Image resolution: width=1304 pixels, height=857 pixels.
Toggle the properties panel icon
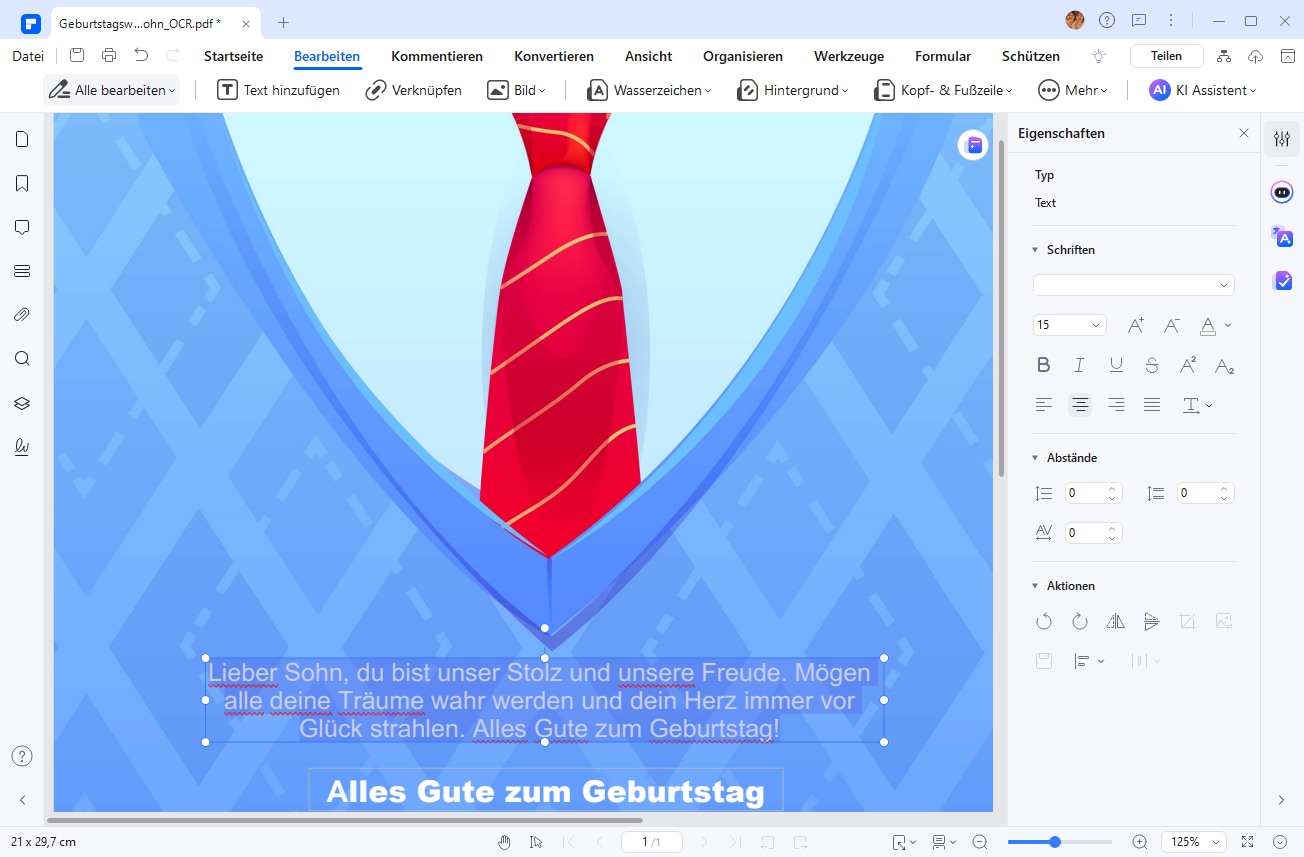click(x=1282, y=140)
